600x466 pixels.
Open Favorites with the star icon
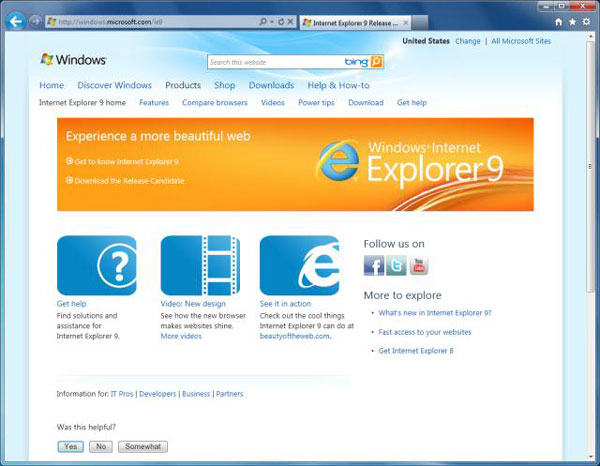(572, 22)
